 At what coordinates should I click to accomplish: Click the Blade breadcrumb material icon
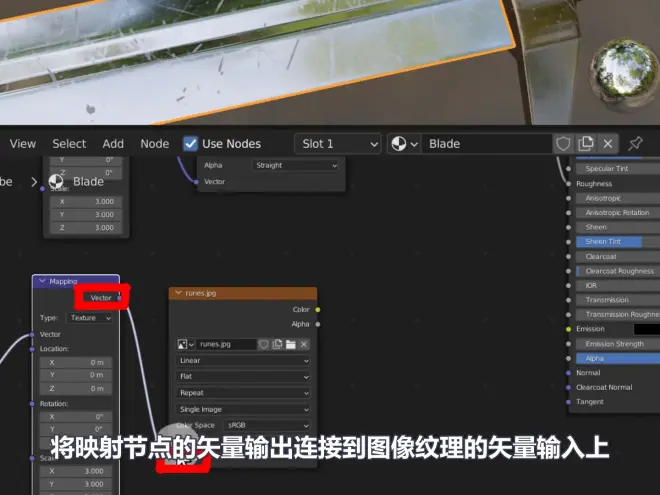(56, 181)
